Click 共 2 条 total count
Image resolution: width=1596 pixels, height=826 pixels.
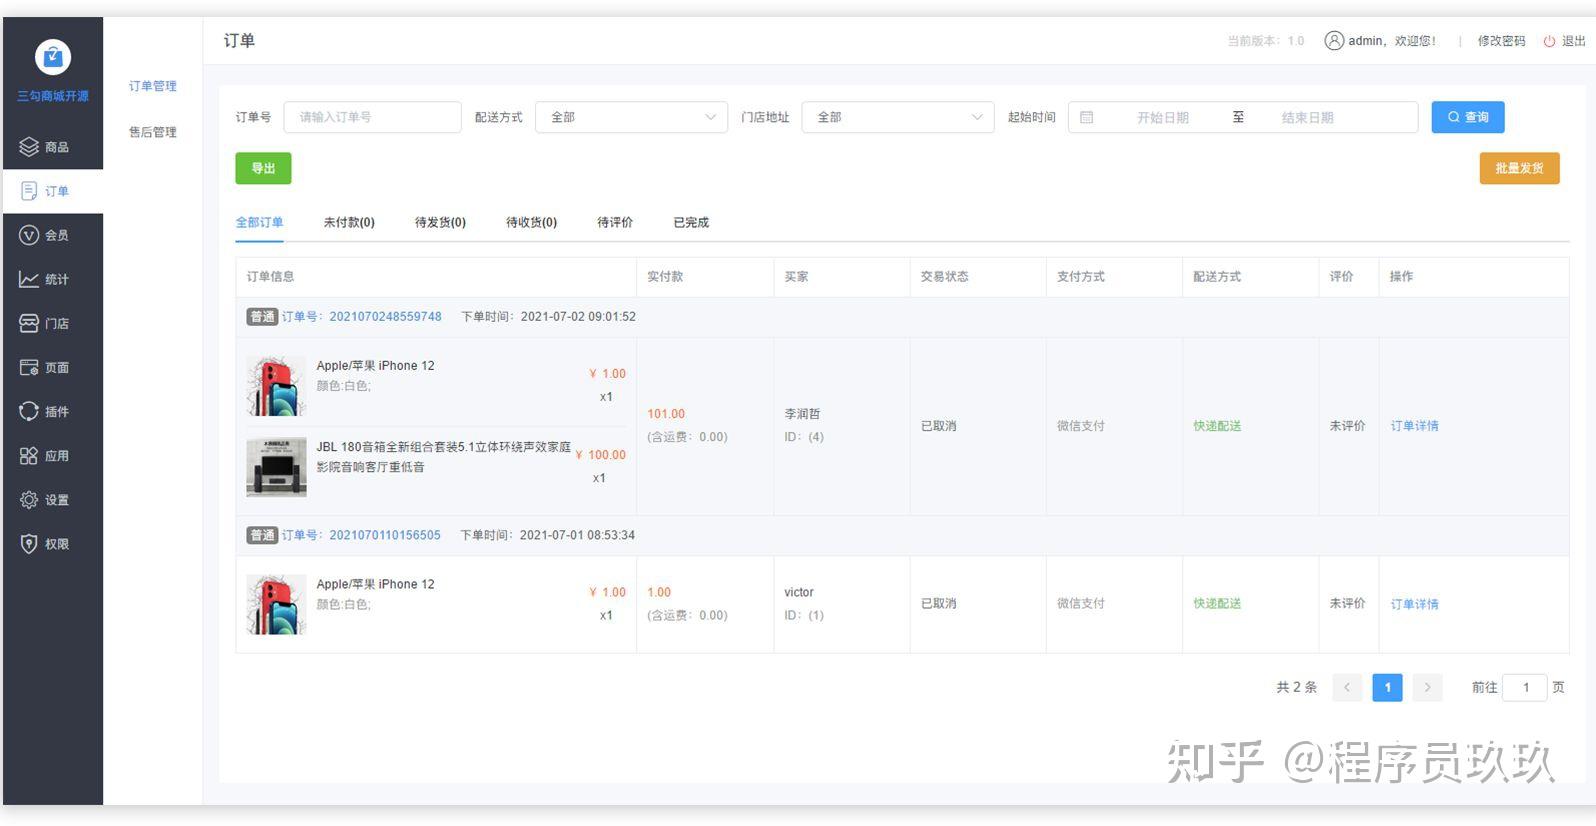click(1296, 687)
